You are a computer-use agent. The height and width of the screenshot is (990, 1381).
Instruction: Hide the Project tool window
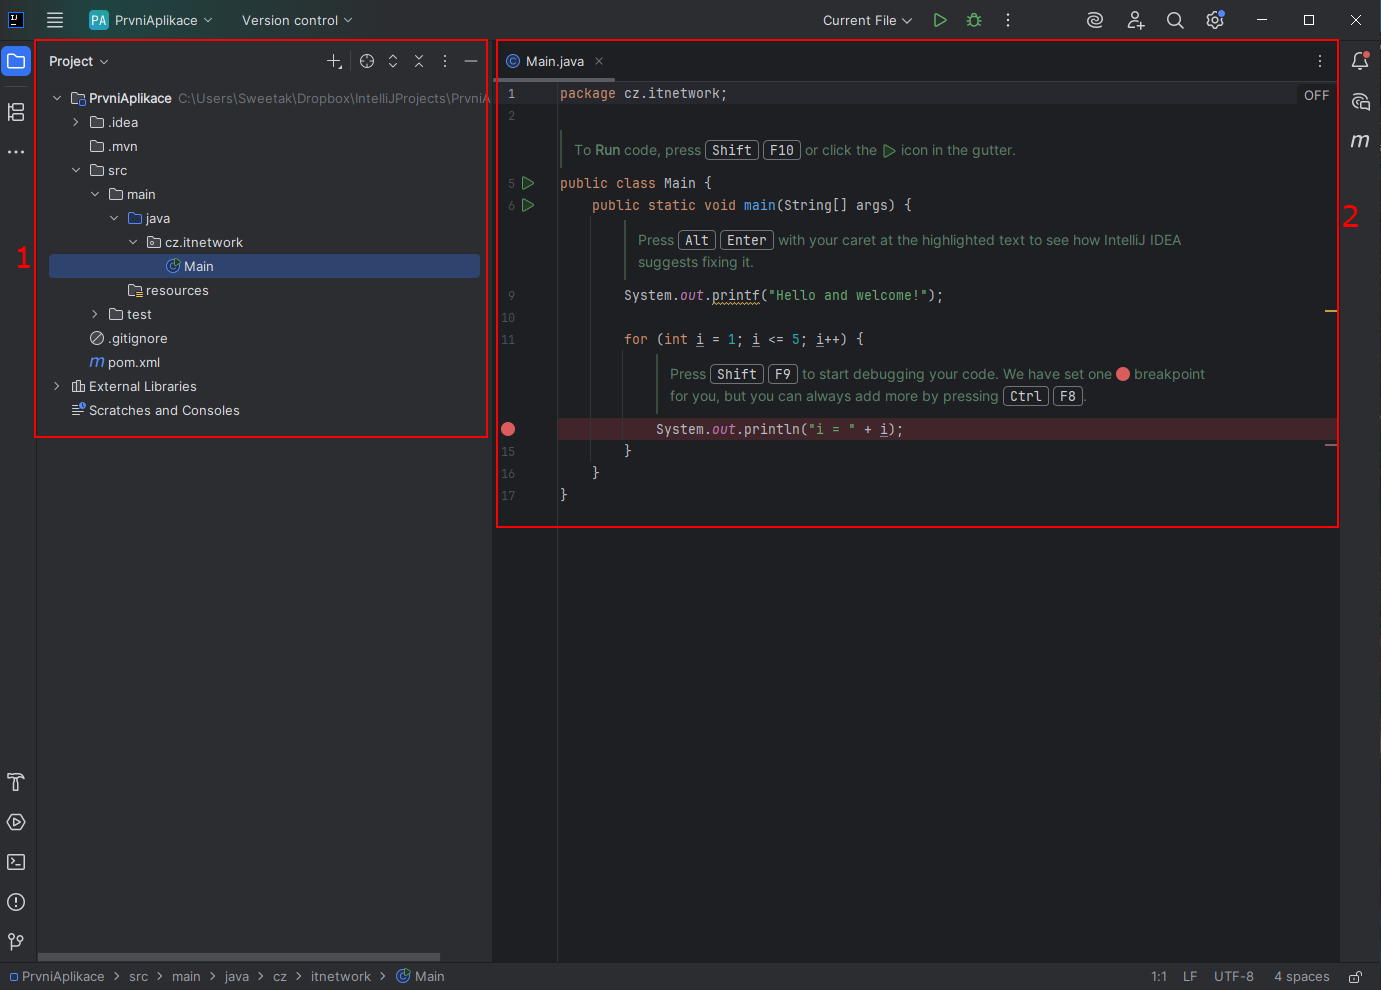coord(471,61)
